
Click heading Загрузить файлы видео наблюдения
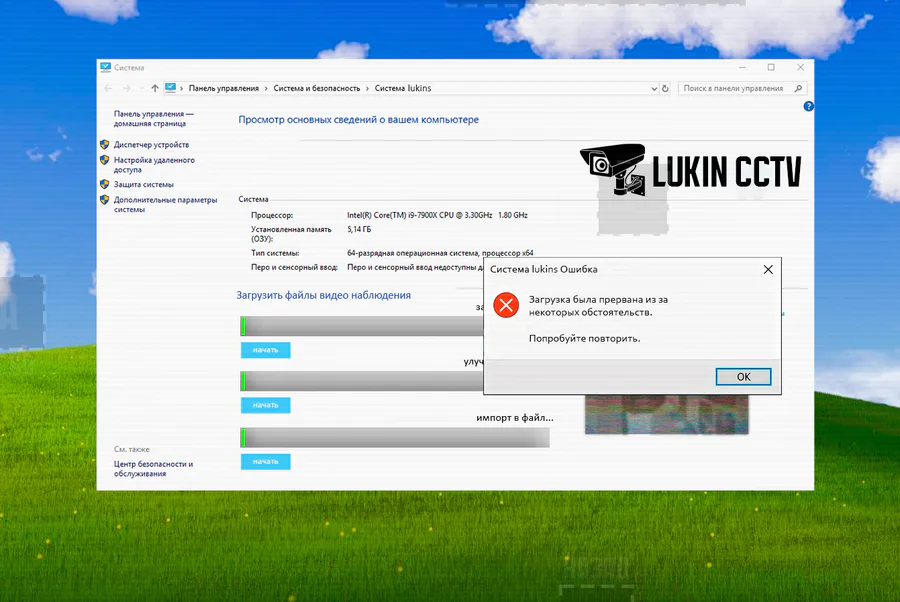coord(324,295)
